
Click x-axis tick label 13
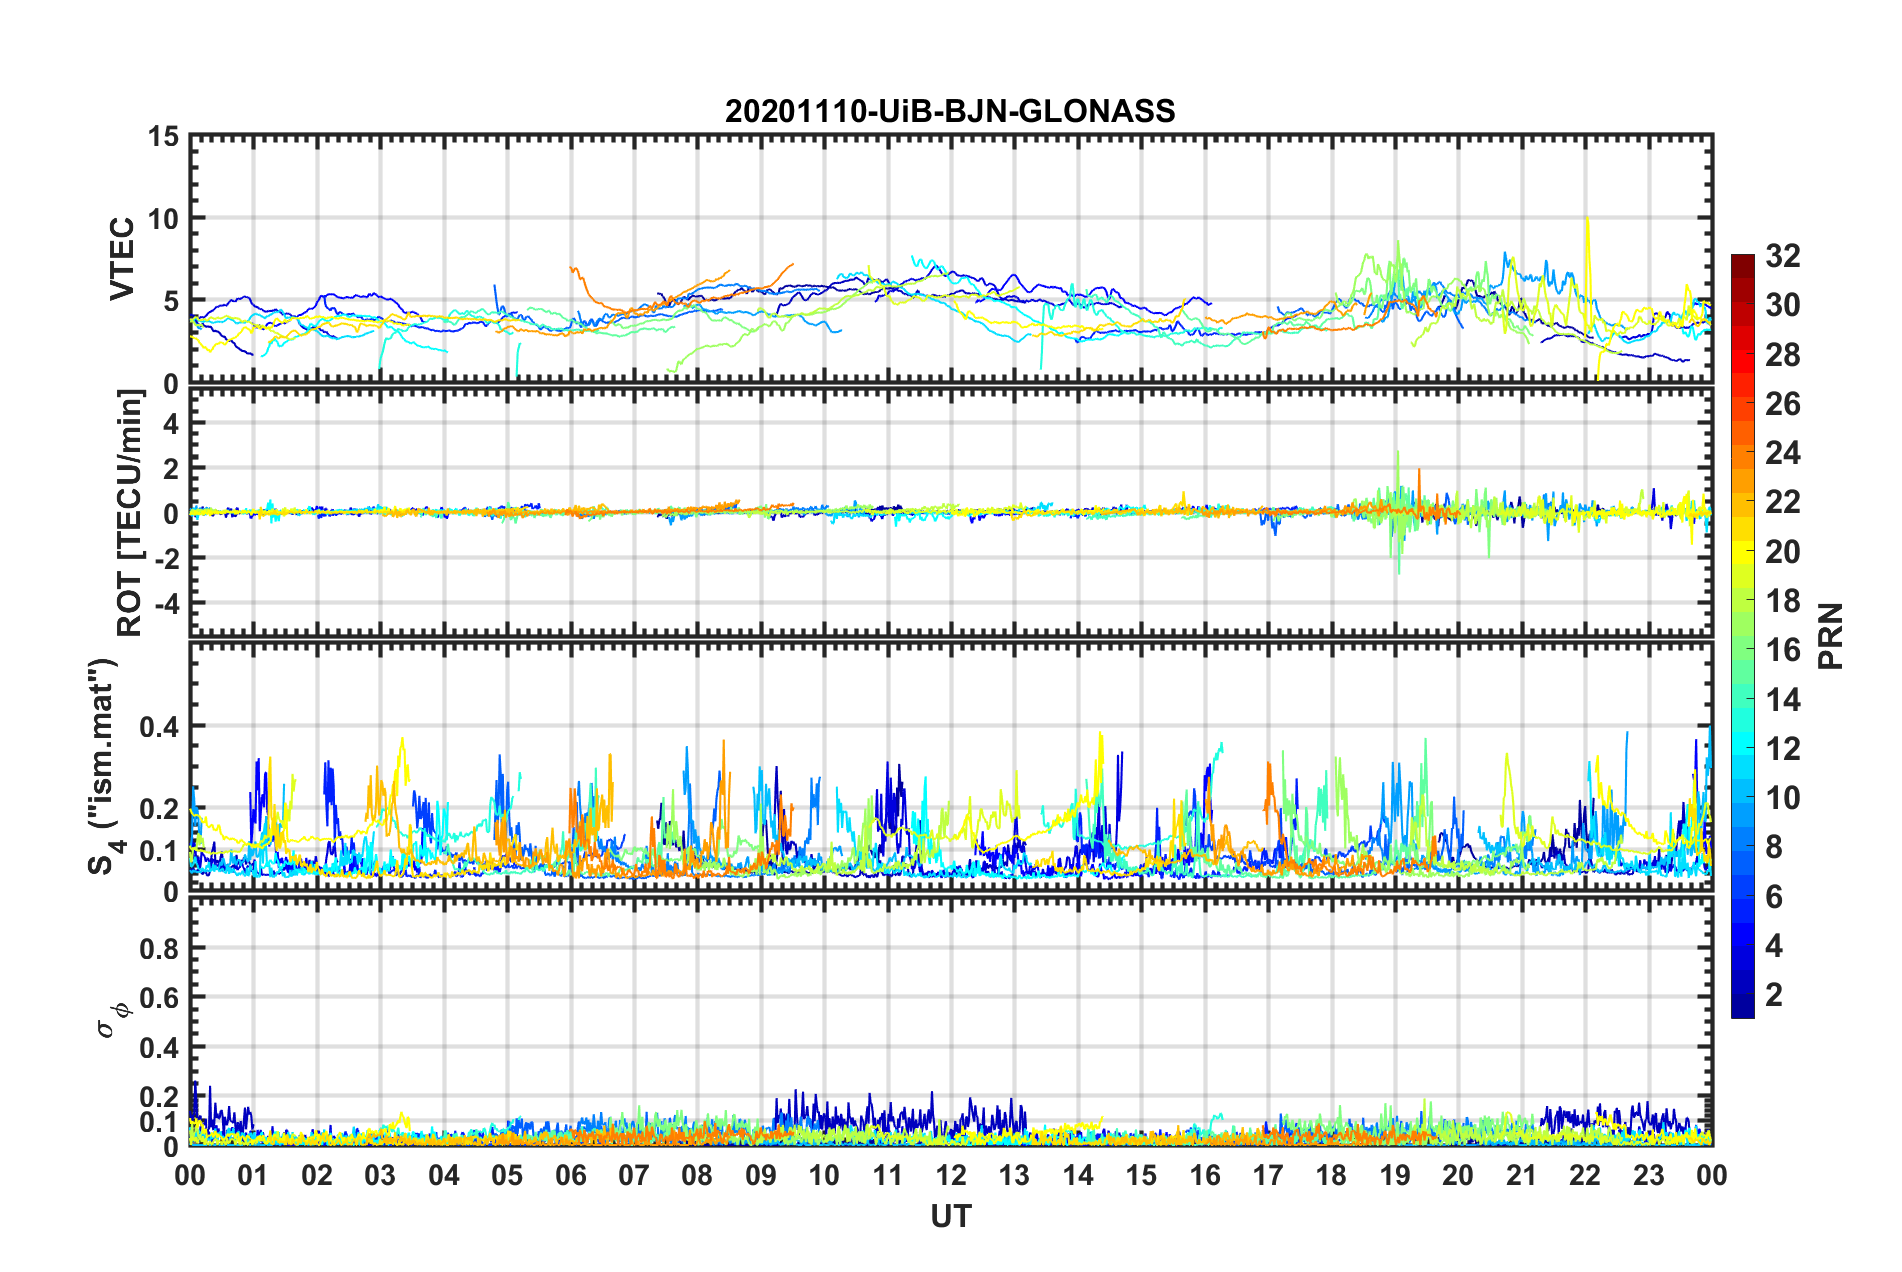tap(1014, 1176)
